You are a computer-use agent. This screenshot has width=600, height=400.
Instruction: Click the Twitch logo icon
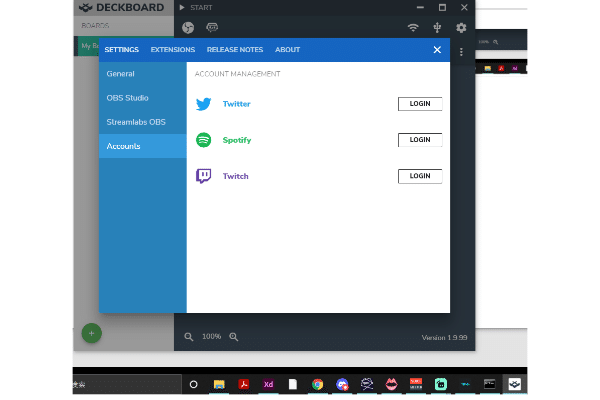[x=204, y=176]
